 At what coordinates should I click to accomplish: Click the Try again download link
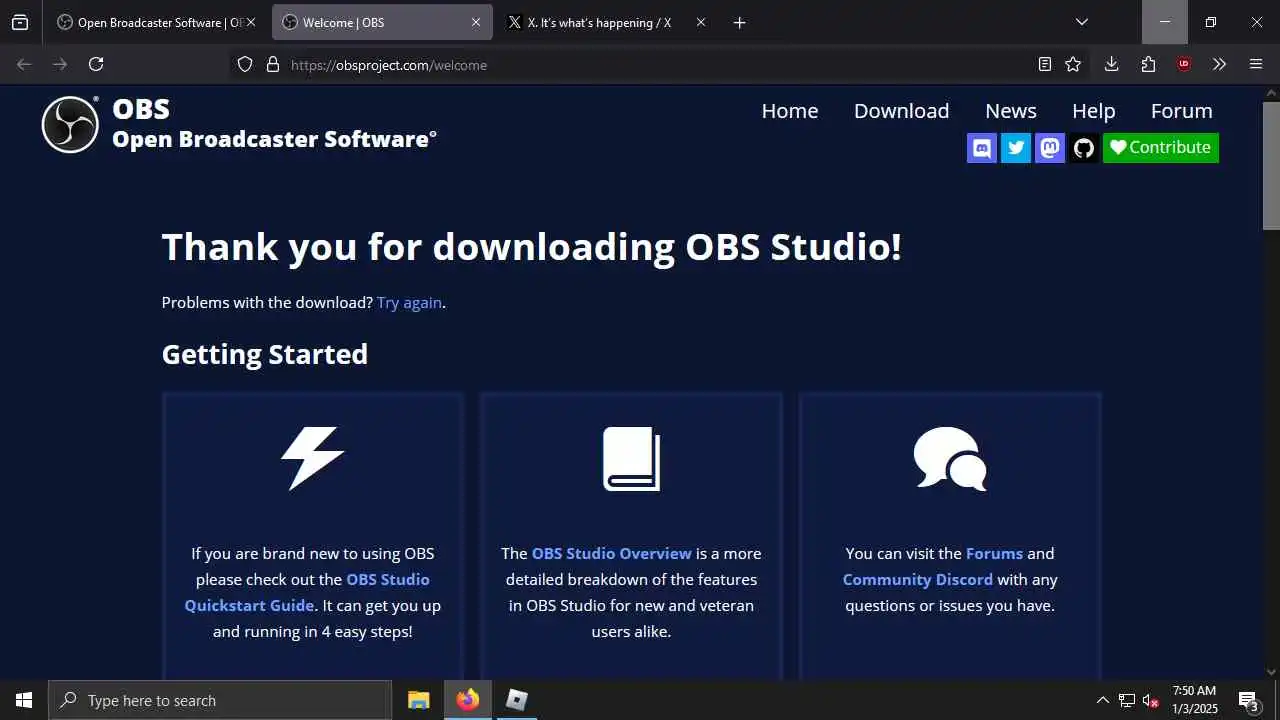pyautogui.click(x=409, y=302)
